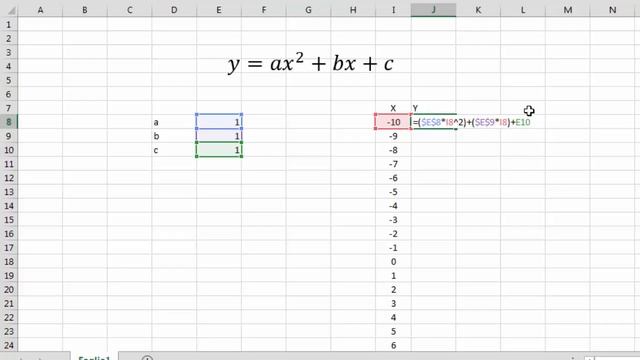Select column F header
640x360 pixels.
tap(264, 10)
